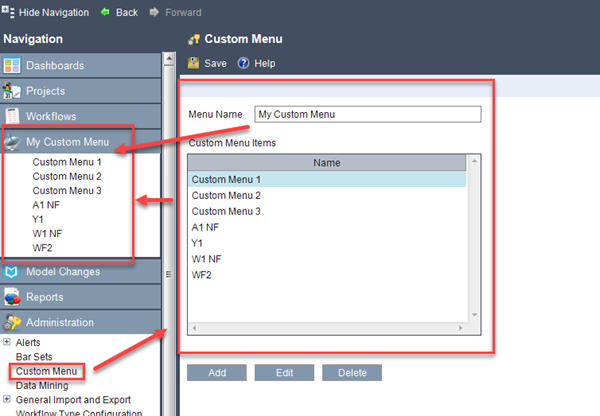Expand the Alerts tree node
The height and width of the screenshot is (416, 600).
[7, 342]
